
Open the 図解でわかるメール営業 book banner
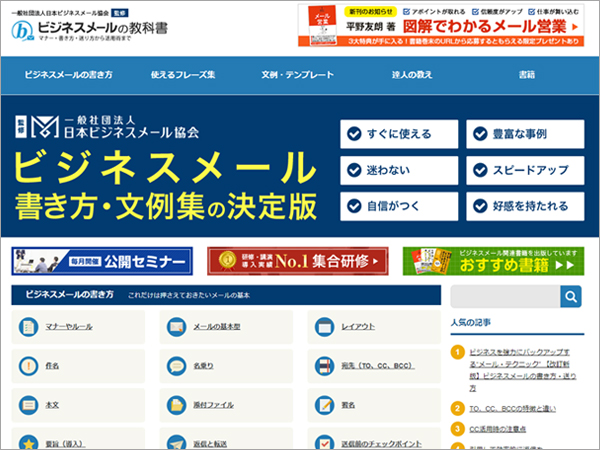441,25
